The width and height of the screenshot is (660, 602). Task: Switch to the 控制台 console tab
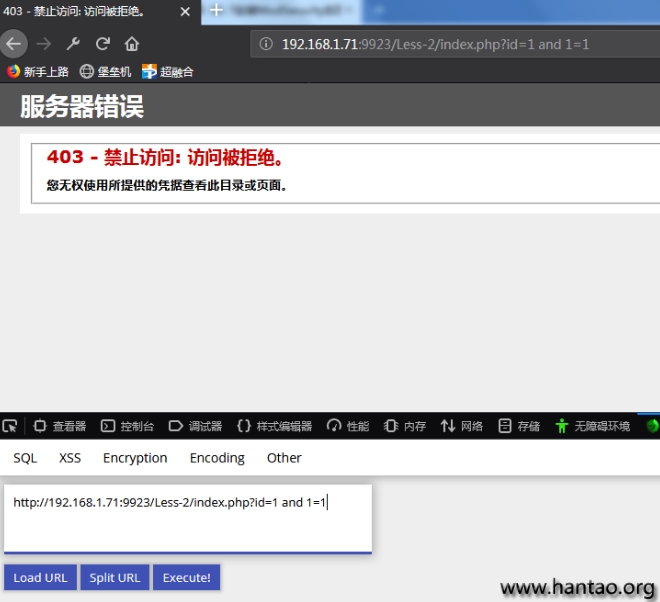(x=128, y=426)
